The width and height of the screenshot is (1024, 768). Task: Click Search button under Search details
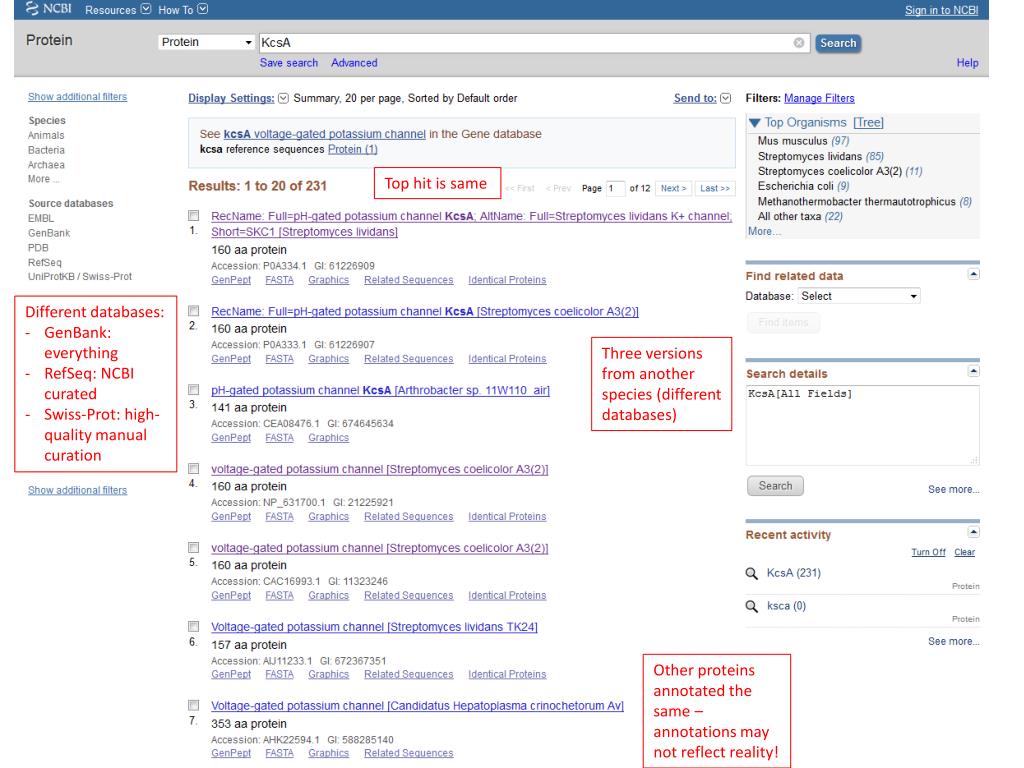775,486
